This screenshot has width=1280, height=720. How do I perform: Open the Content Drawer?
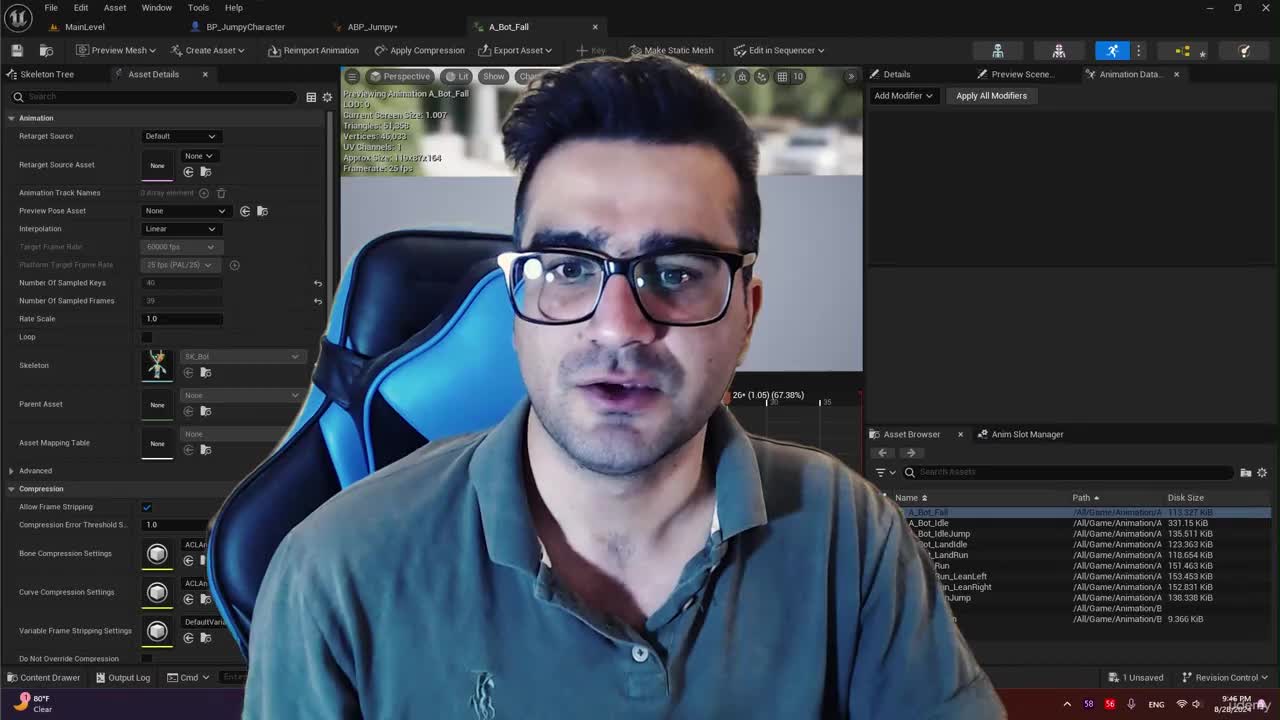pyautogui.click(x=43, y=677)
